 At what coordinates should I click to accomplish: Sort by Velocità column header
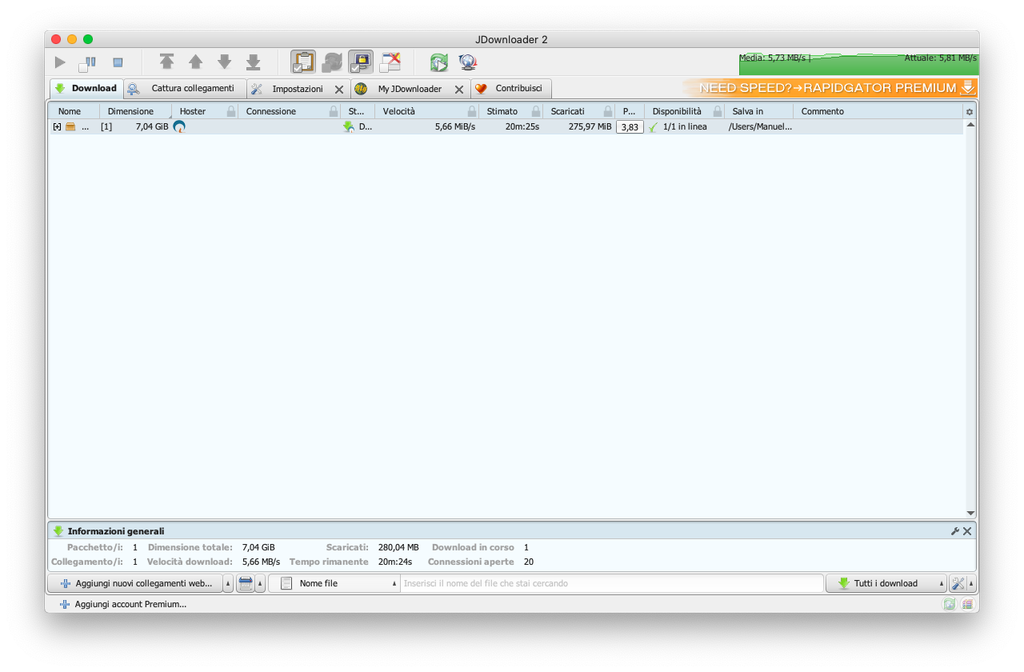point(398,111)
